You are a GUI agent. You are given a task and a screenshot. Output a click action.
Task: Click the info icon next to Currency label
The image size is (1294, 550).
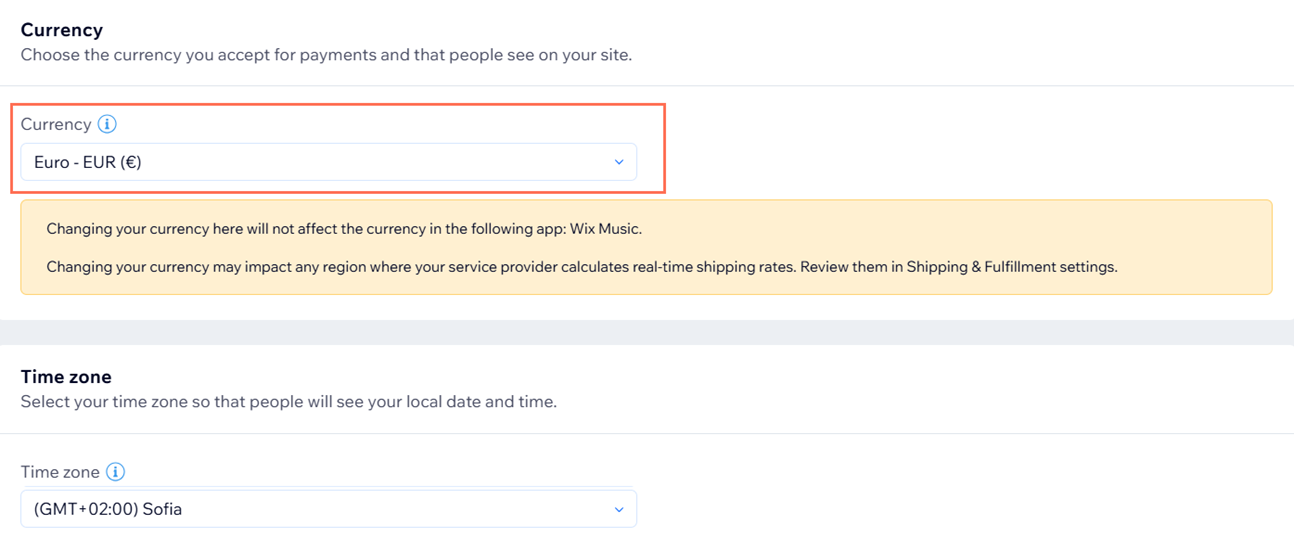[x=107, y=124]
